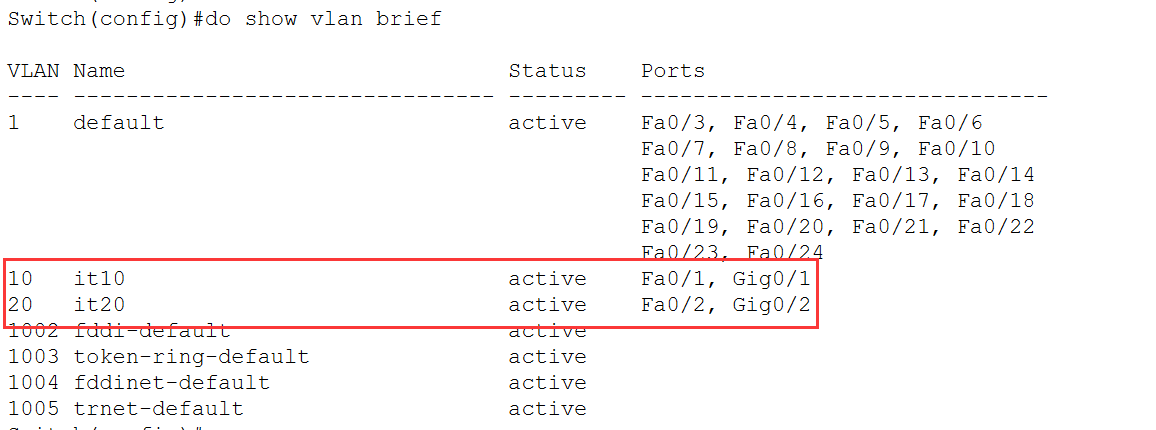
Task: Click the default VLAN name
Action: 119,122
